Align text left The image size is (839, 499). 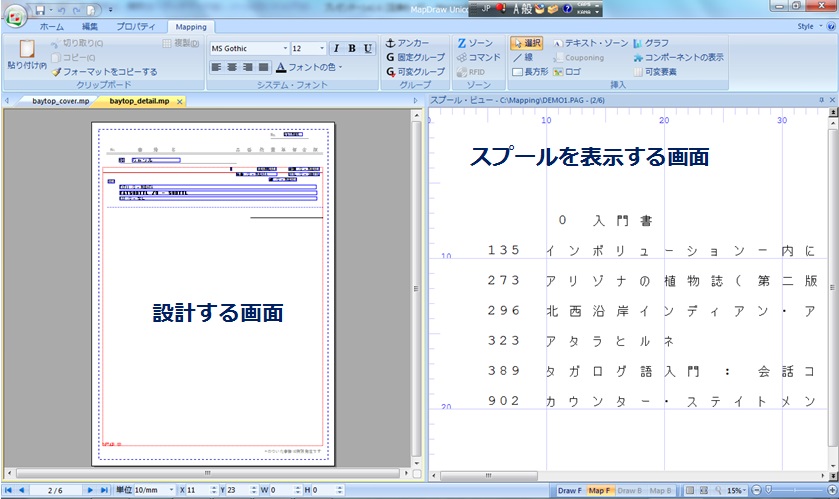coord(216,67)
